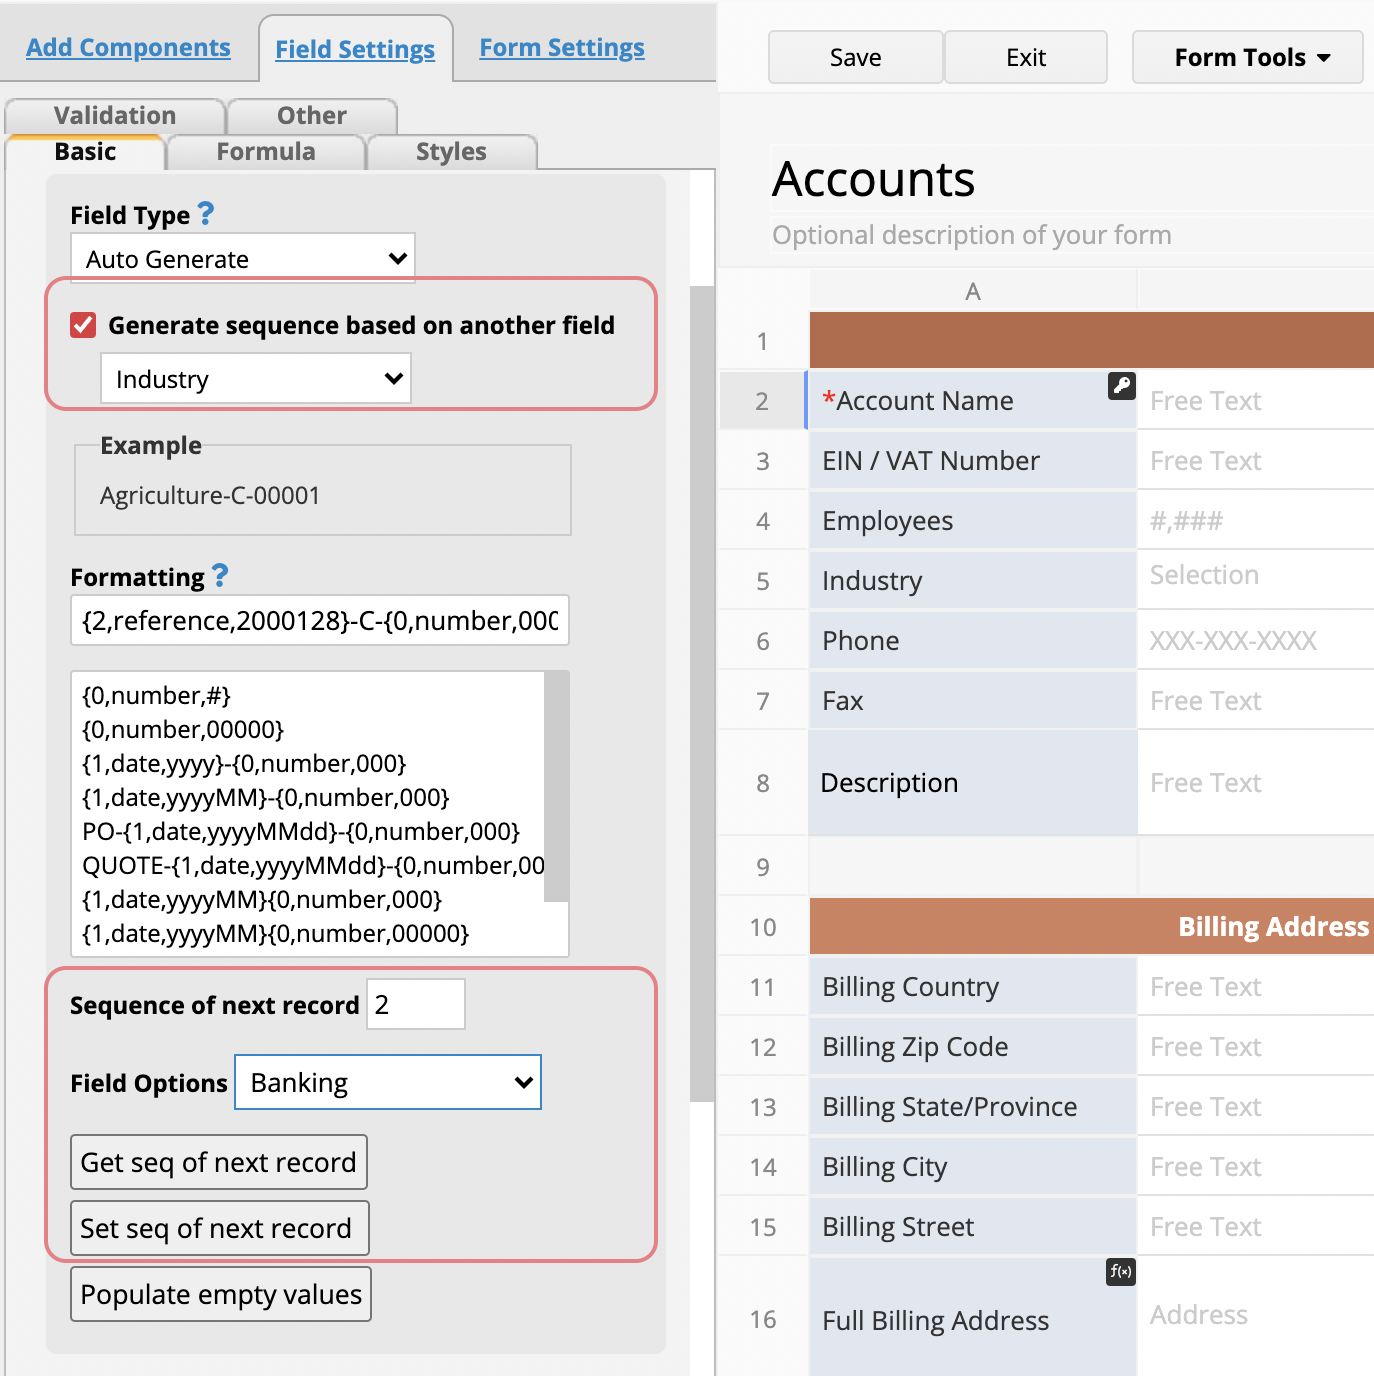
Task: Open the Add Components tab
Action: 128,47
